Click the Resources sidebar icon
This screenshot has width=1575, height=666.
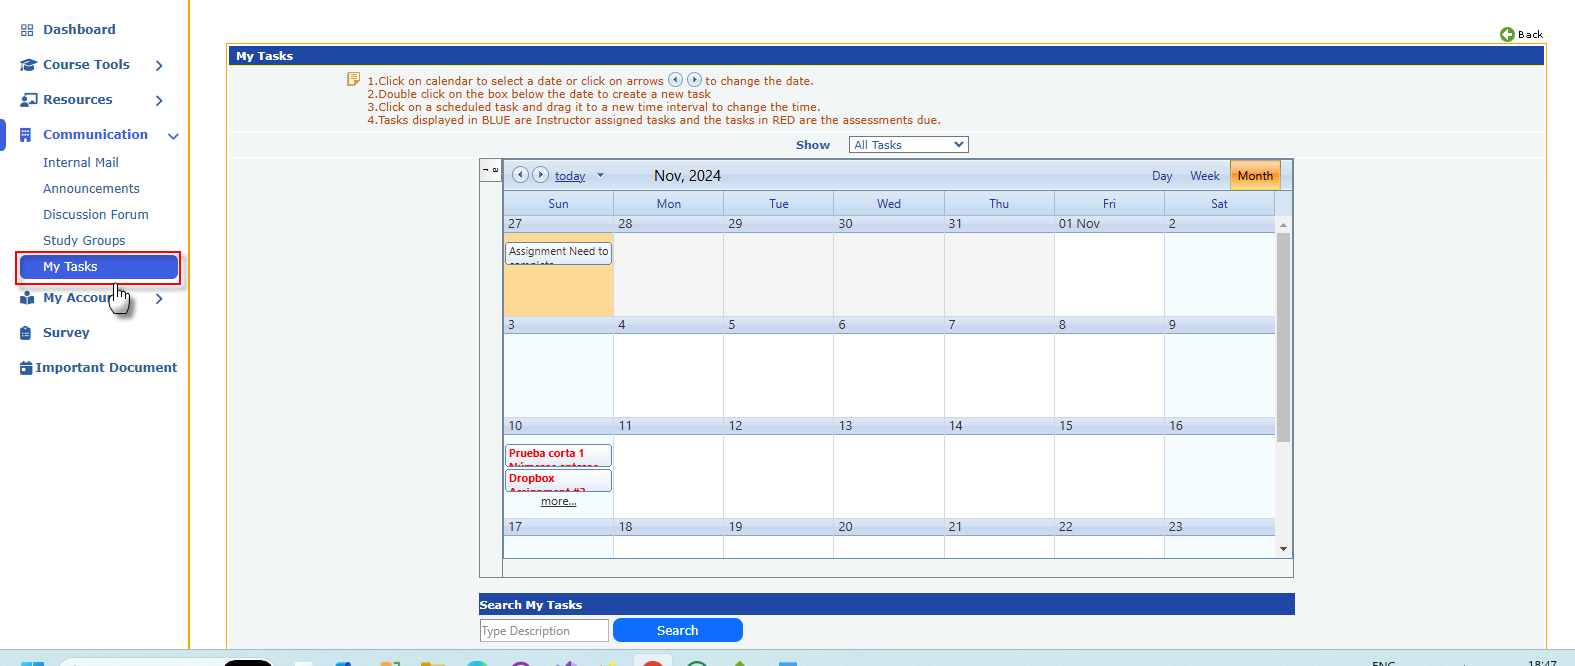(x=28, y=100)
